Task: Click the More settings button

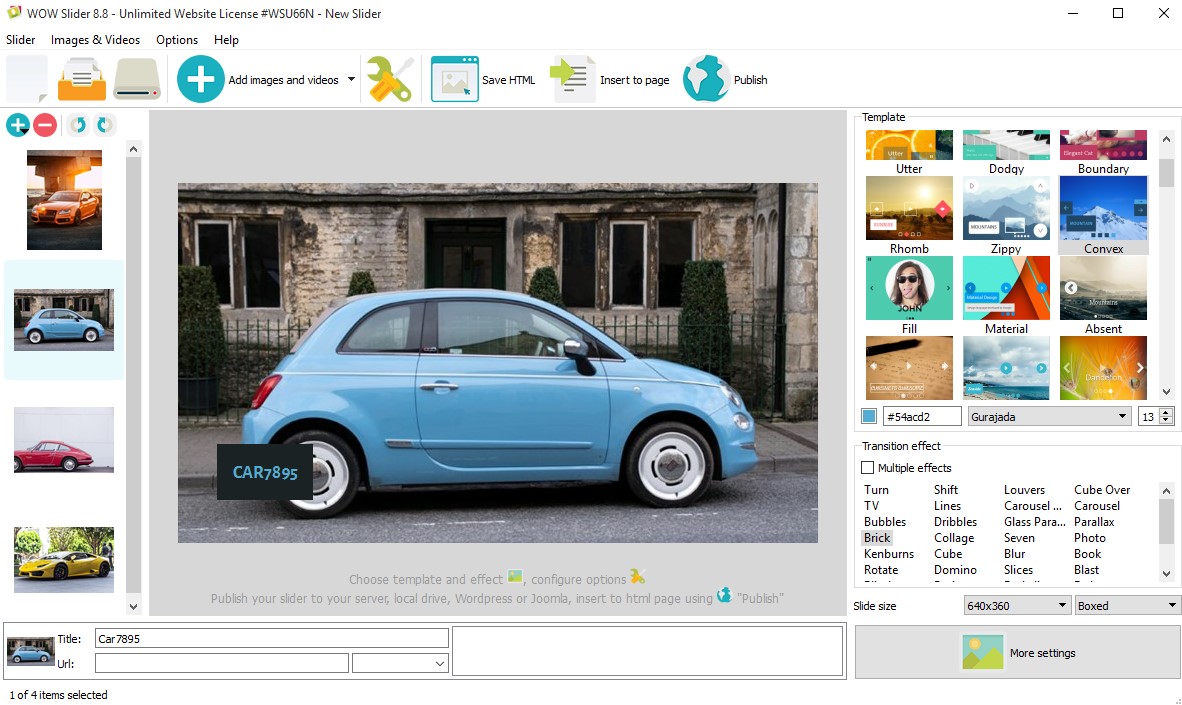Action: click(1017, 653)
